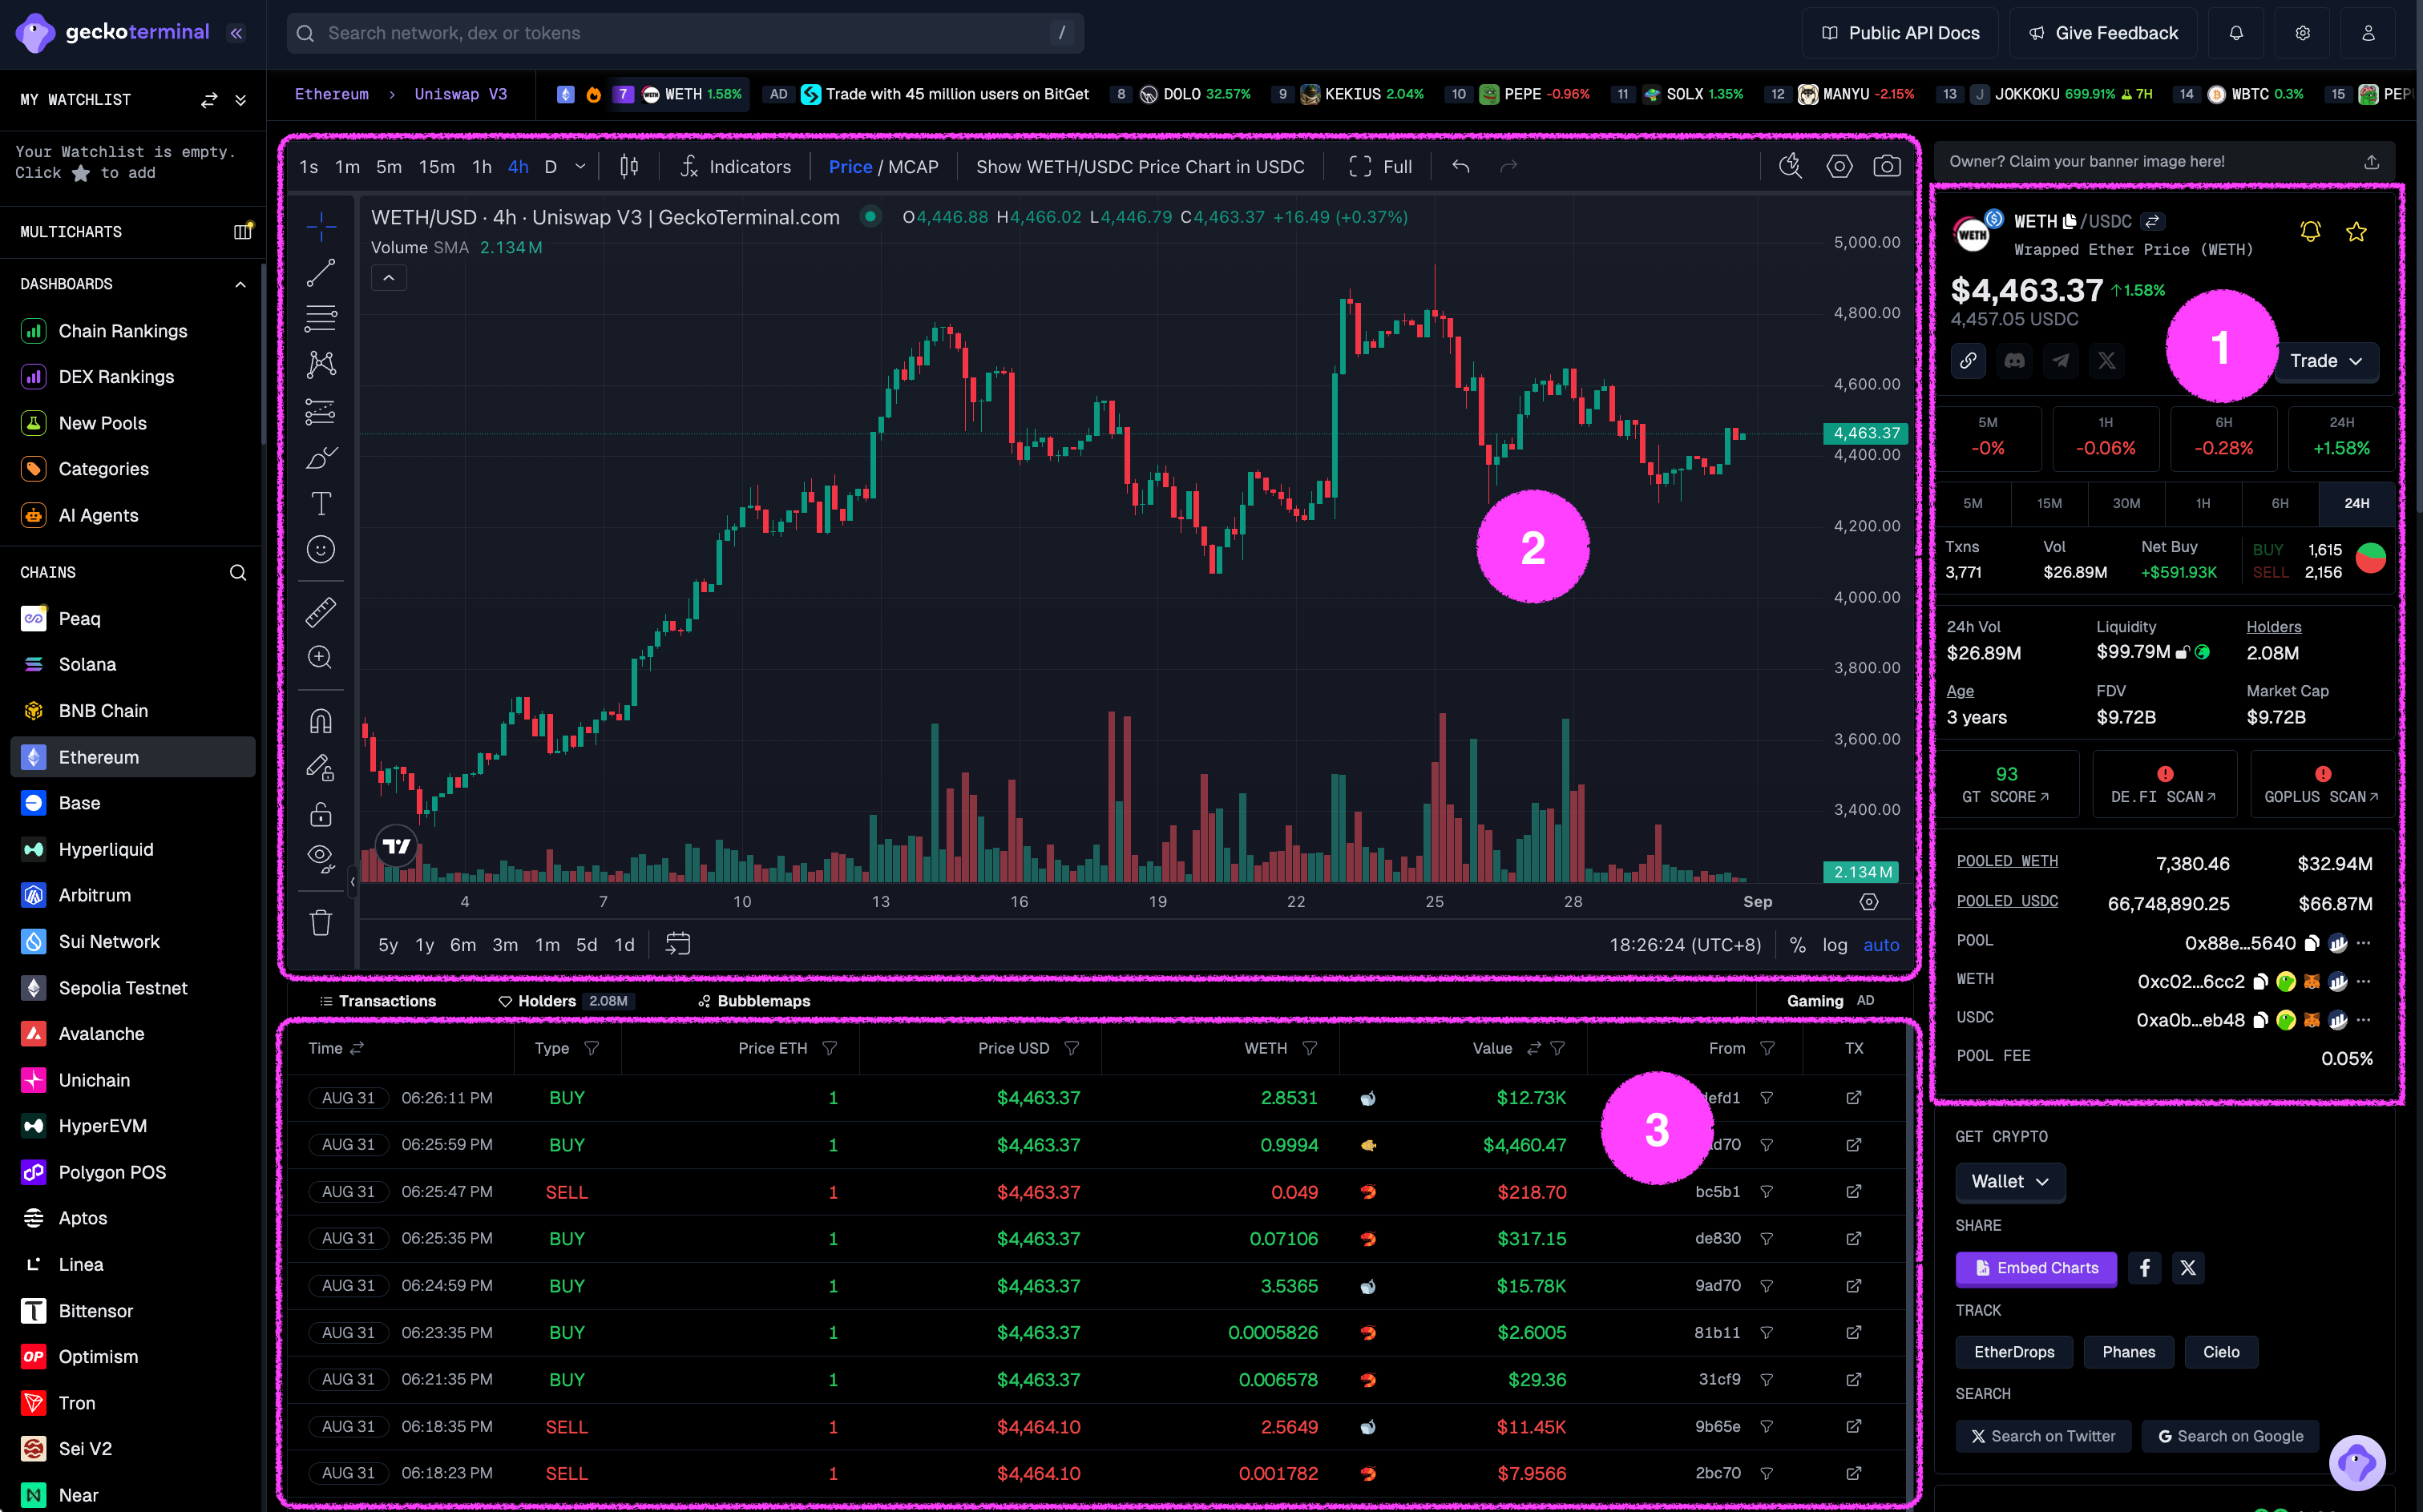Toggle auto scale on chart
The width and height of the screenshot is (2423, 1512).
click(1881, 945)
